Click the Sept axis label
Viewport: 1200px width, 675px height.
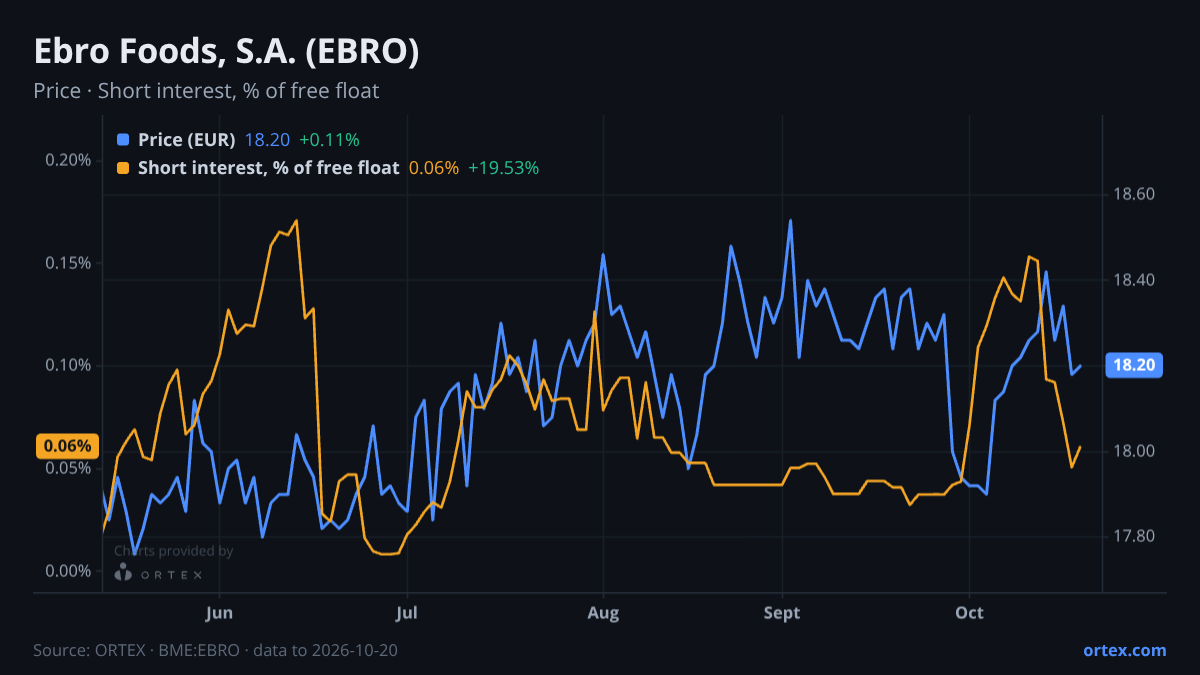pos(782,613)
